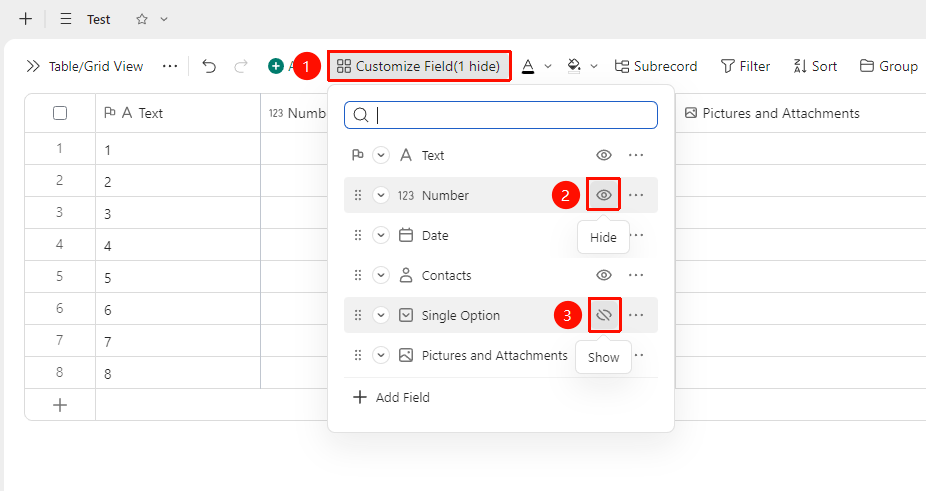926x491 pixels.
Task: Click the Test document title
Action: pyautogui.click(x=99, y=19)
